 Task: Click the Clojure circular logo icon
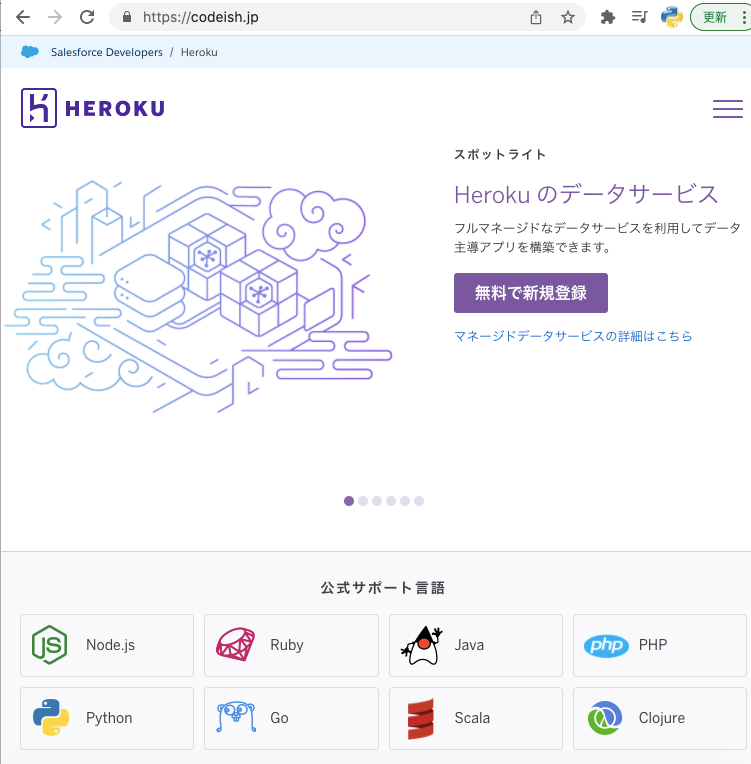605,718
